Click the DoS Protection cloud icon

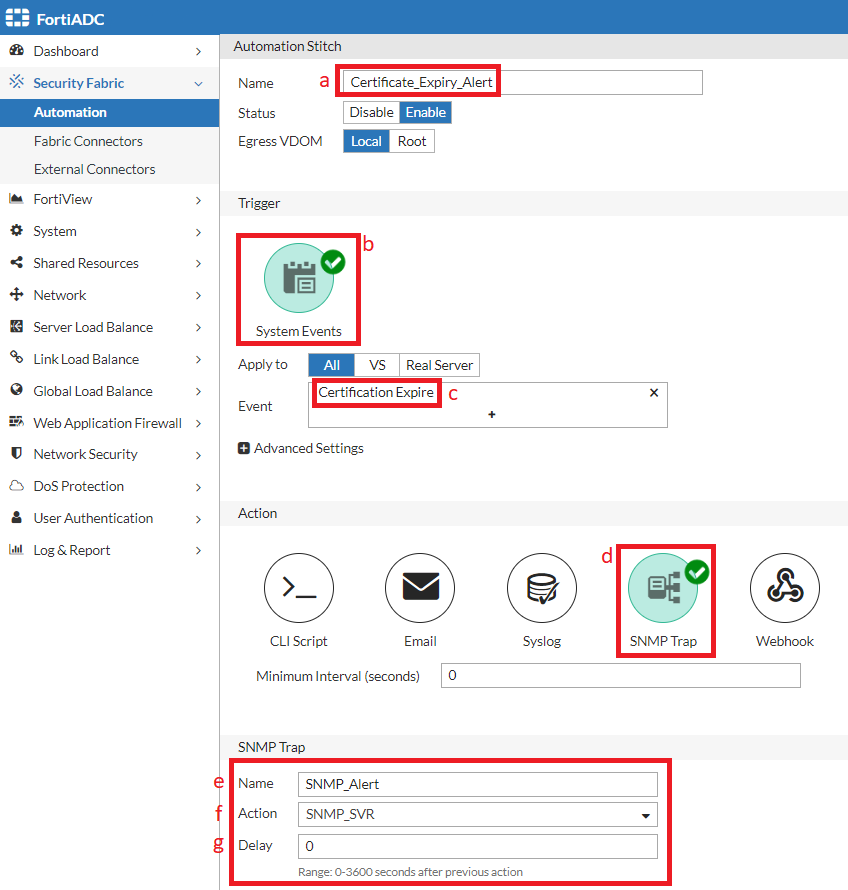pos(16,486)
